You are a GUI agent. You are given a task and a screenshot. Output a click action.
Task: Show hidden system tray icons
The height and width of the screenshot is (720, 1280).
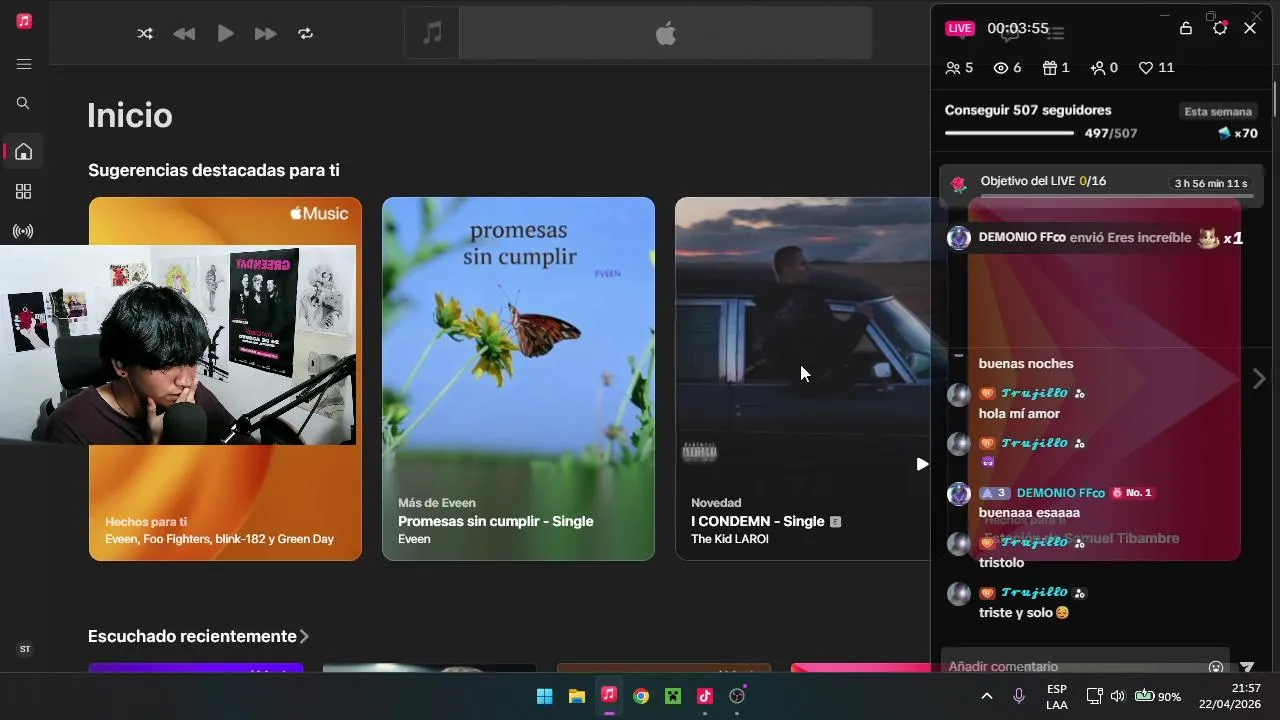click(x=987, y=696)
